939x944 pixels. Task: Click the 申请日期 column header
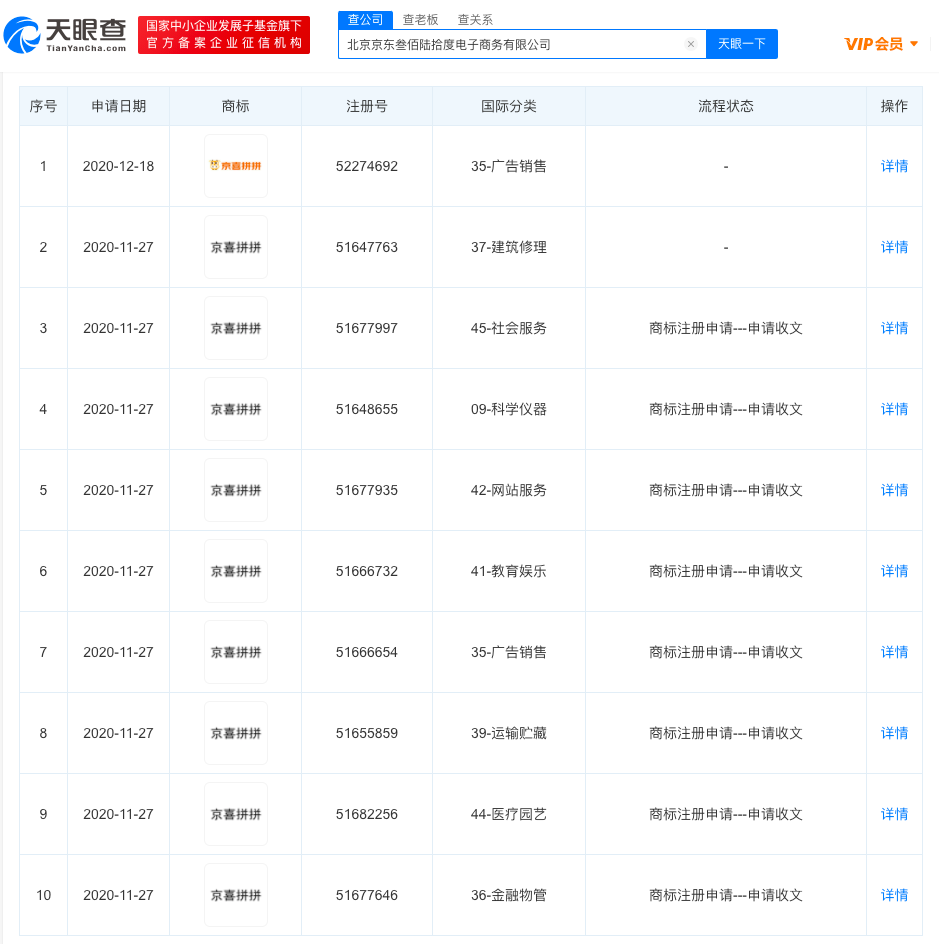[119, 107]
